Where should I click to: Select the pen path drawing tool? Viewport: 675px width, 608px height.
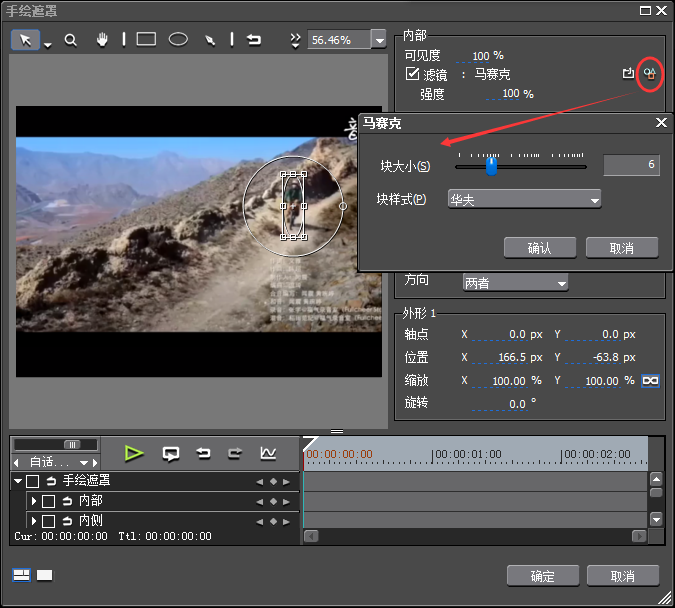(x=209, y=40)
